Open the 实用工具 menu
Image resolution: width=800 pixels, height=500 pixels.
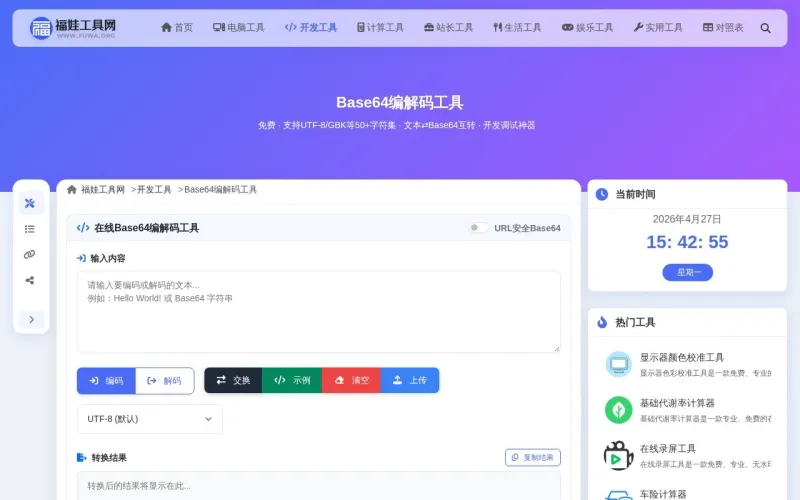point(658,28)
